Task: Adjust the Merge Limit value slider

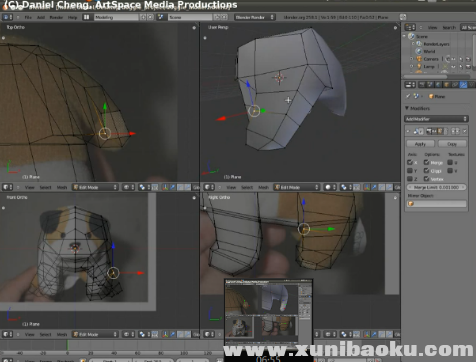Action: (x=436, y=187)
